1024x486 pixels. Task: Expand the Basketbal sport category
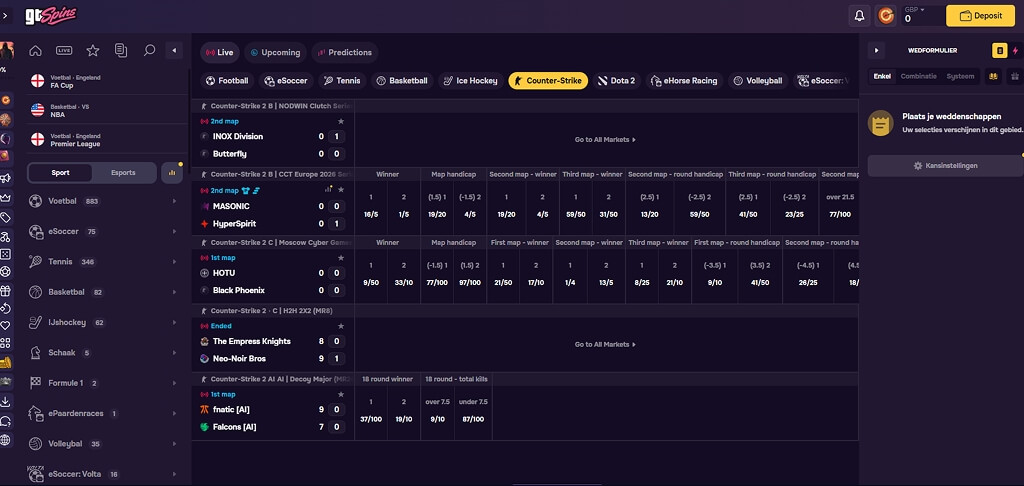[104, 292]
